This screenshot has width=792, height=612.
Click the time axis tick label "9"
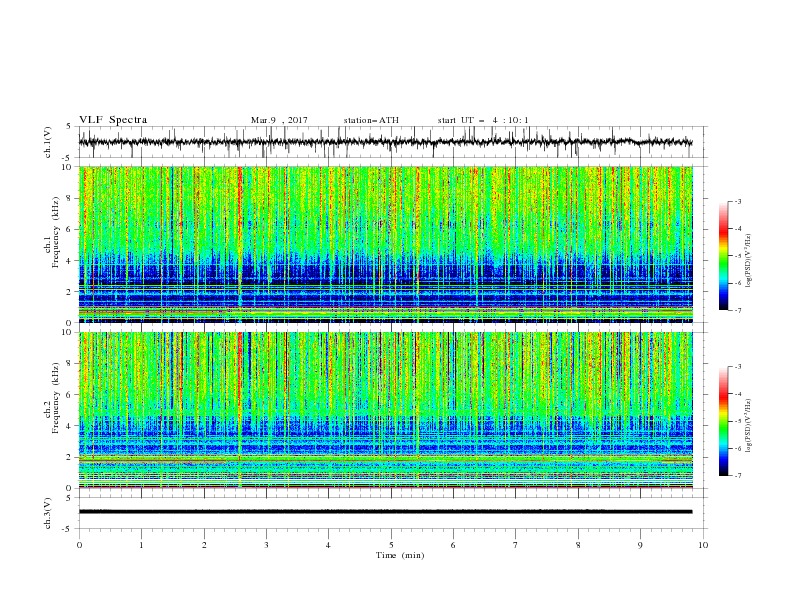pos(640,545)
